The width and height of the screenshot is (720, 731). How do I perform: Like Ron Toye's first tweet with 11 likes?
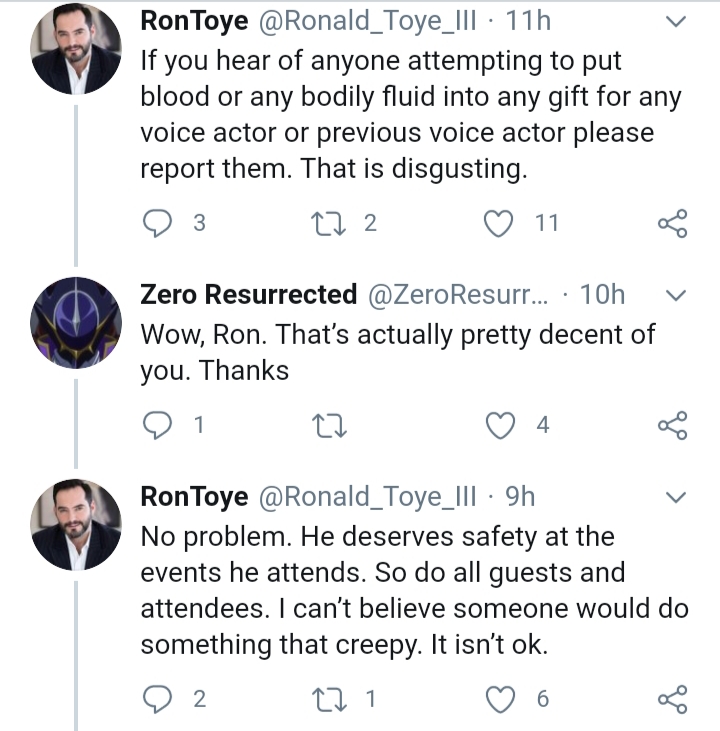pyautogui.click(x=498, y=223)
